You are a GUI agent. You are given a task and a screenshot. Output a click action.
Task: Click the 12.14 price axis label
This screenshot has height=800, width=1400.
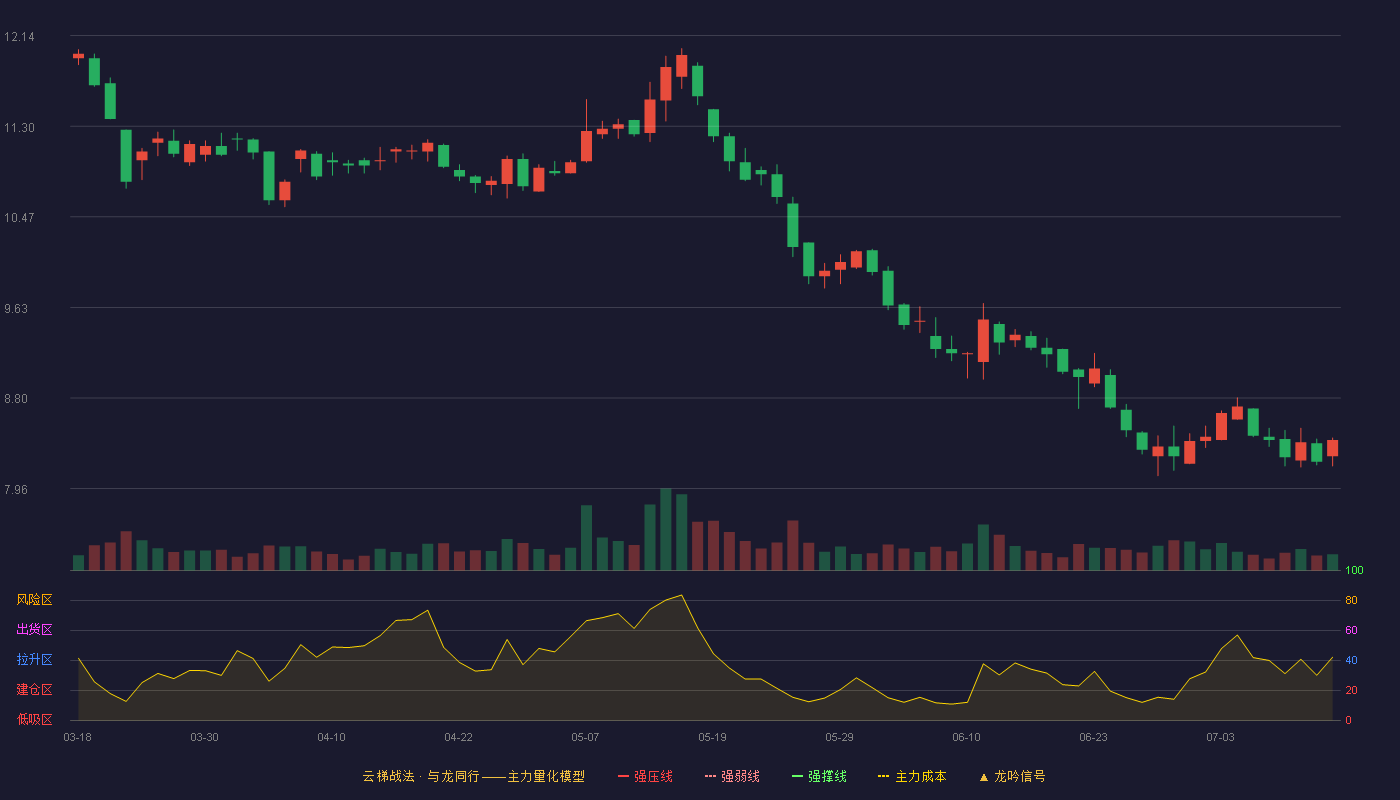(19, 37)
